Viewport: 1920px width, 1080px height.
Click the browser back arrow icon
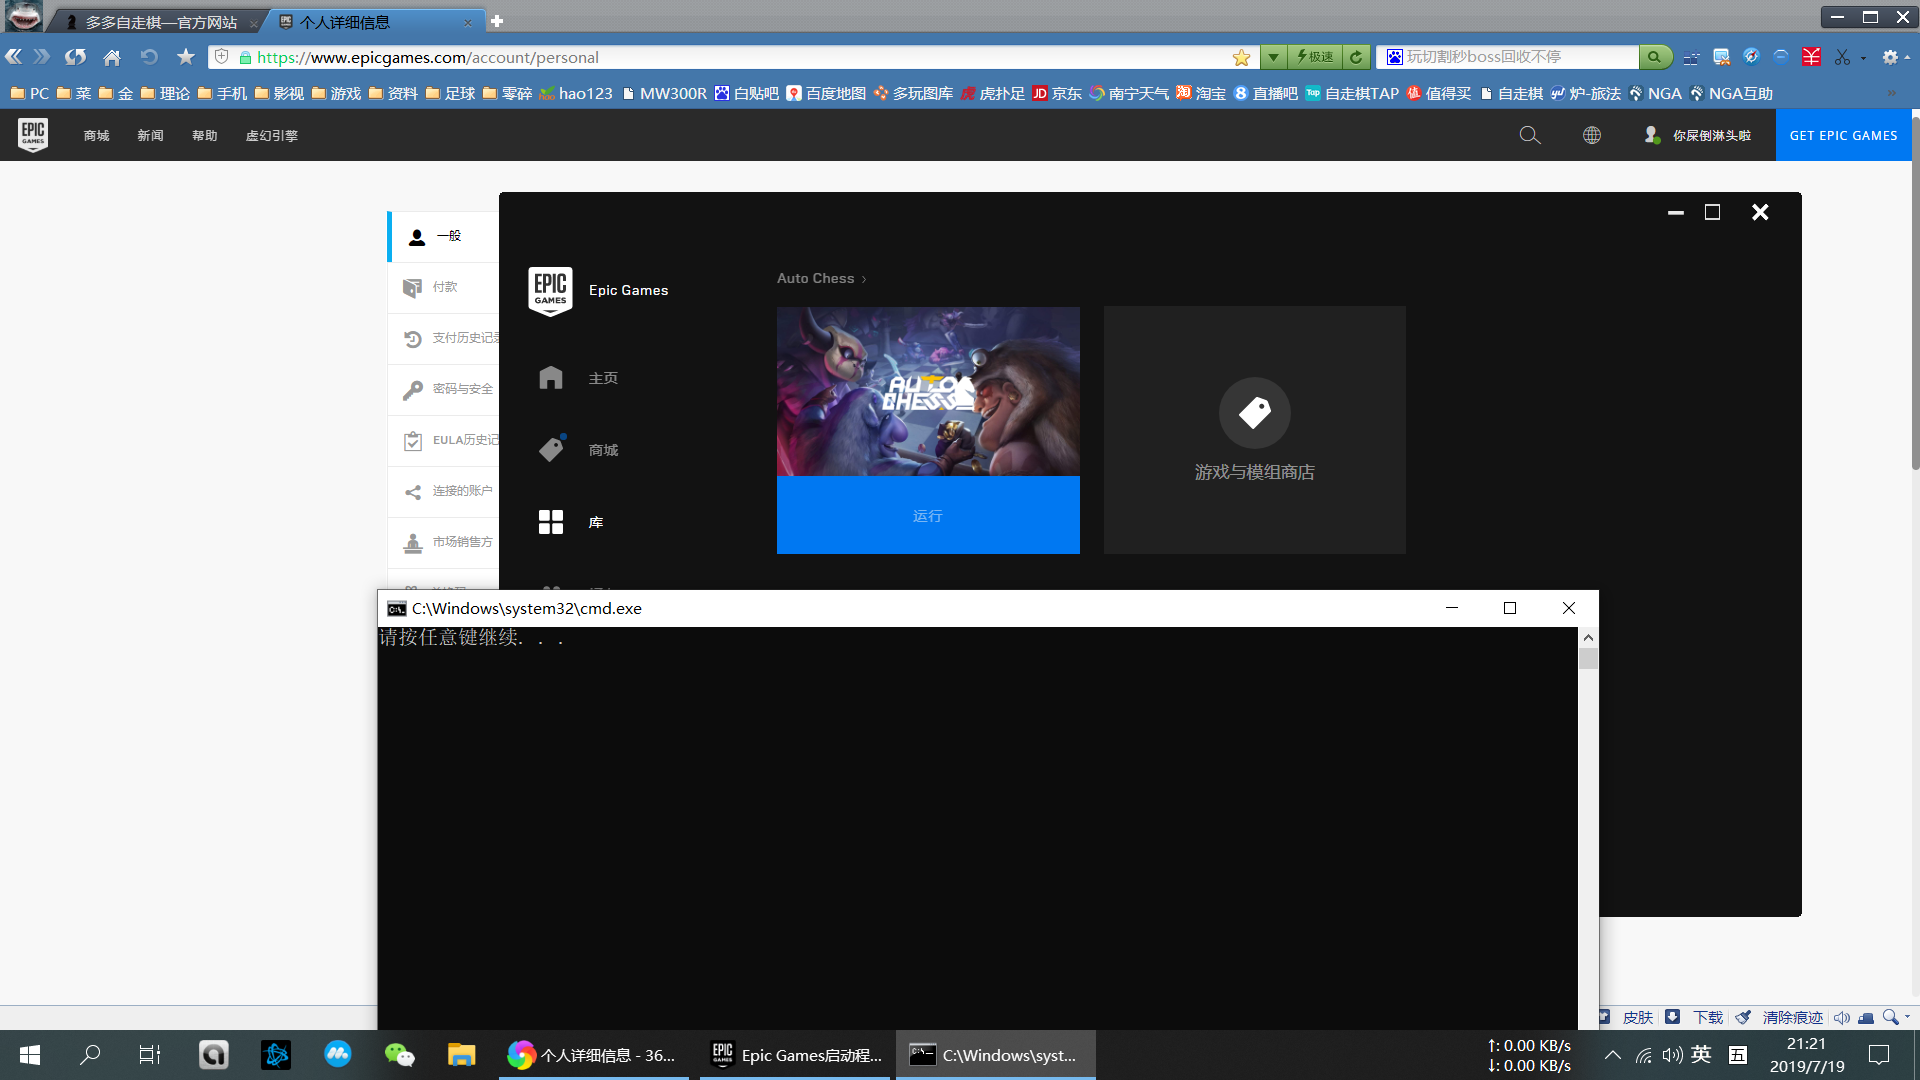(x=14, y=57)
